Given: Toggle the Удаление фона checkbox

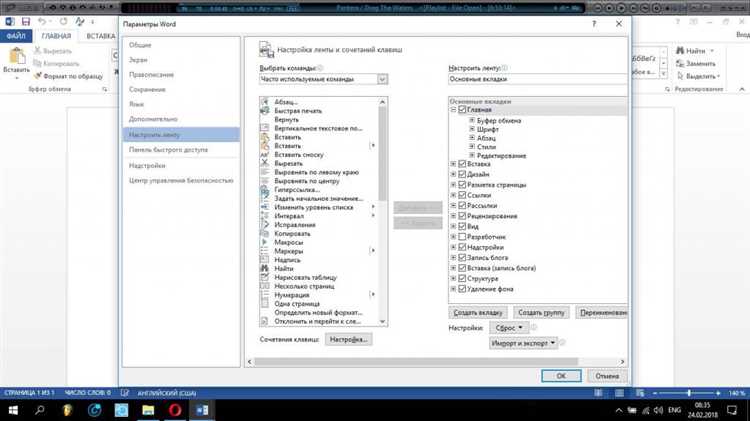Looking at the screenshot, I should [x=462, y=289].
